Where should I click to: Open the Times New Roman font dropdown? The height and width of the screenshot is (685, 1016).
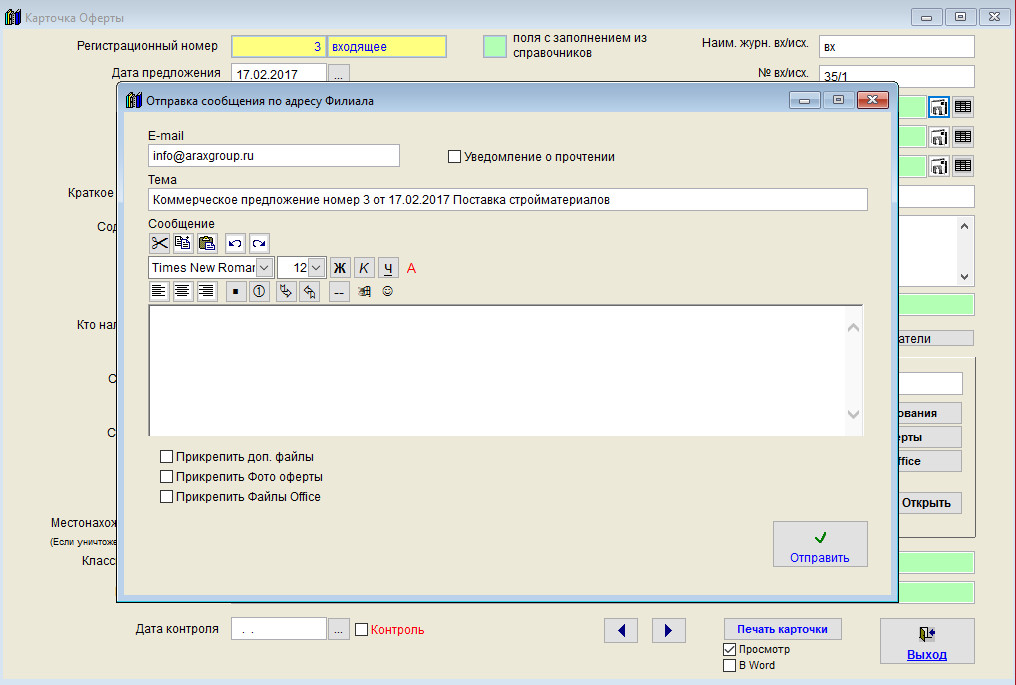pyautogui.click(x=265, y=268)
